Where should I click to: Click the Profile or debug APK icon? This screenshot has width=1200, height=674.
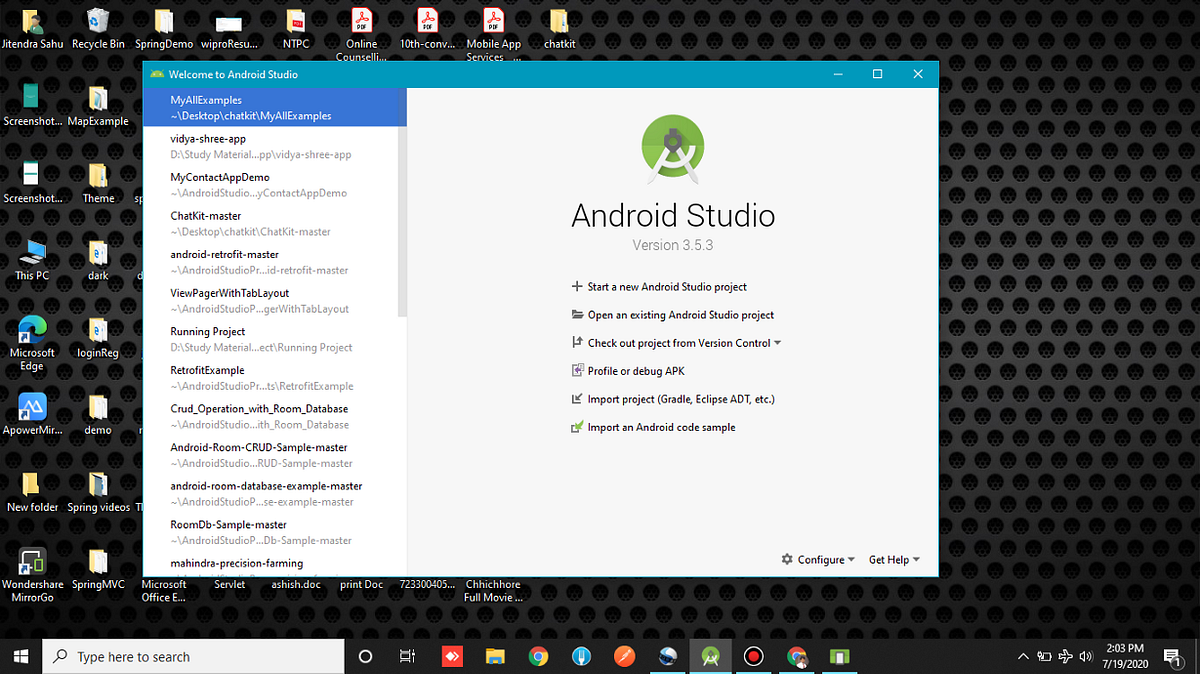[x=575, y=371]
